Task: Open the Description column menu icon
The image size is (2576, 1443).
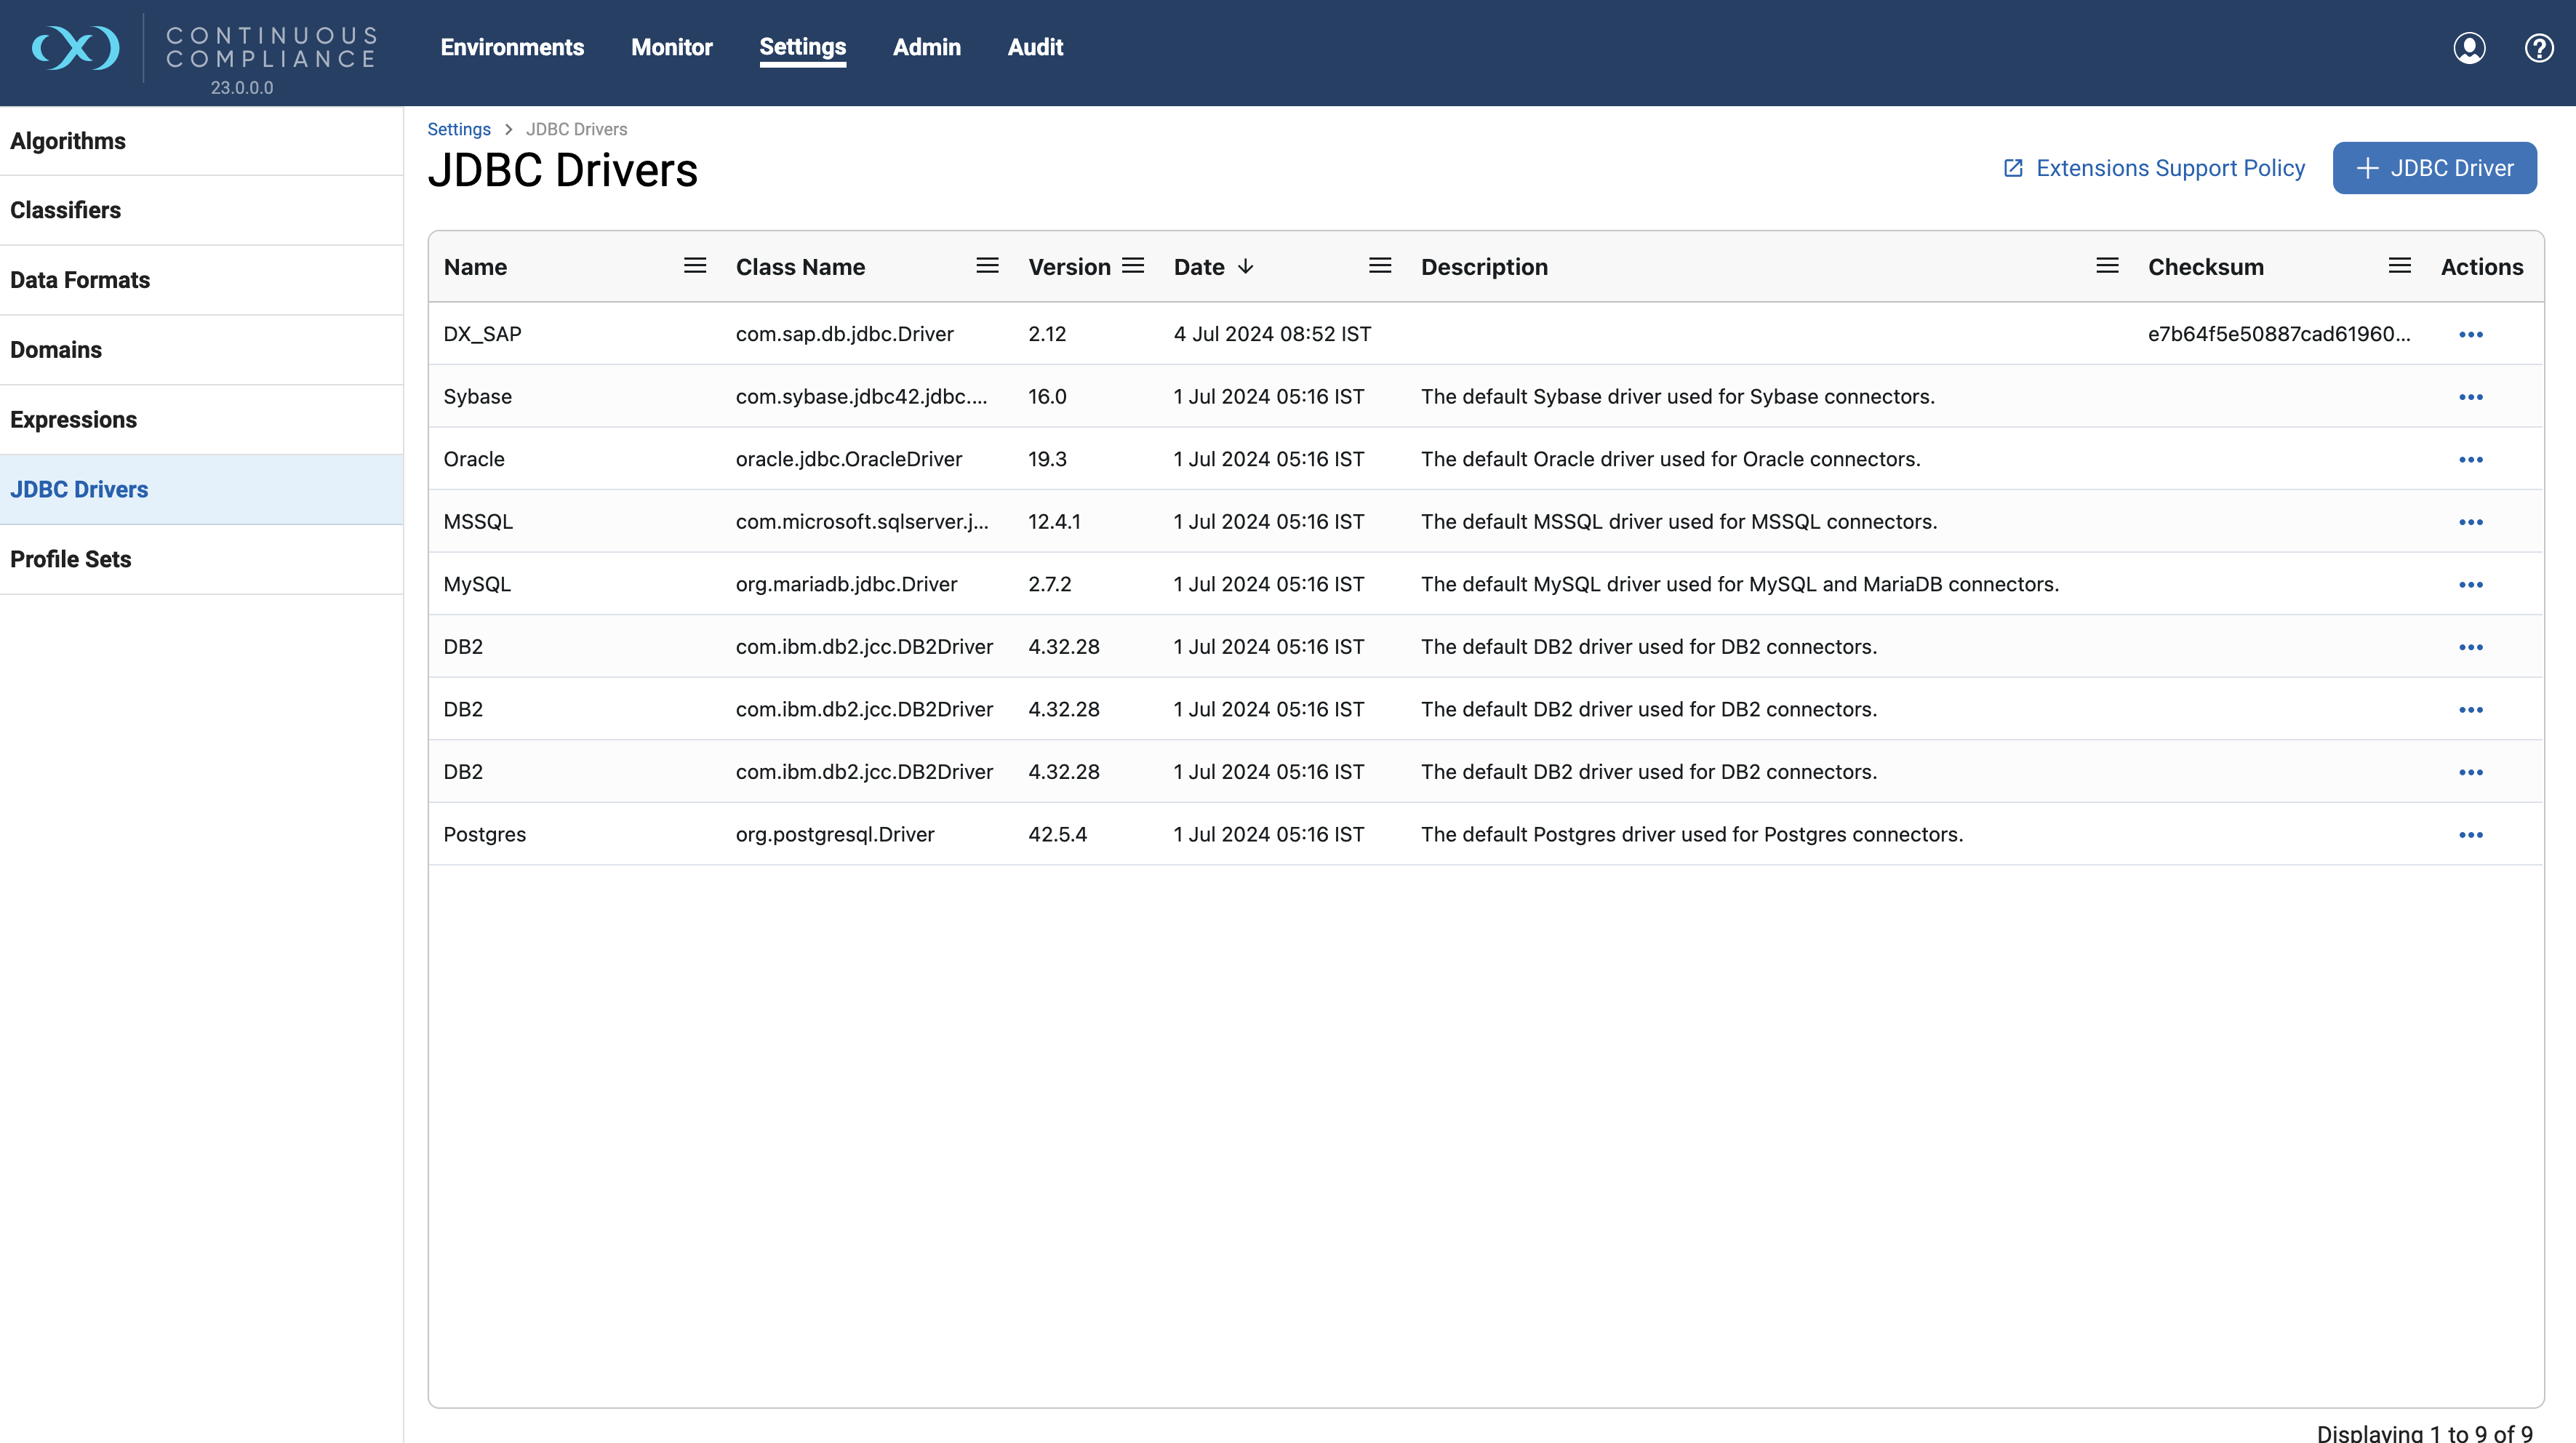Action: 2107,266
